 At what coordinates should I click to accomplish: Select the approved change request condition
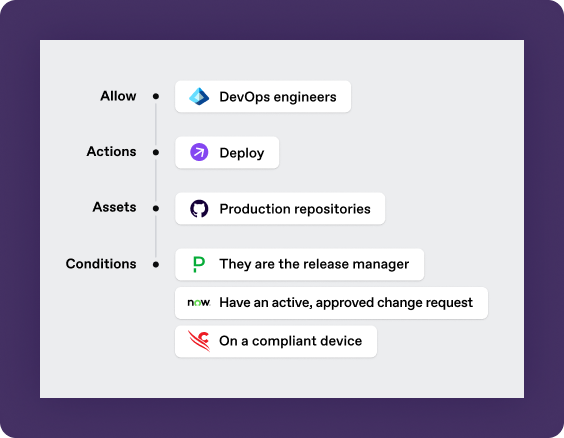pyautogui.click(x=331, y=303)
